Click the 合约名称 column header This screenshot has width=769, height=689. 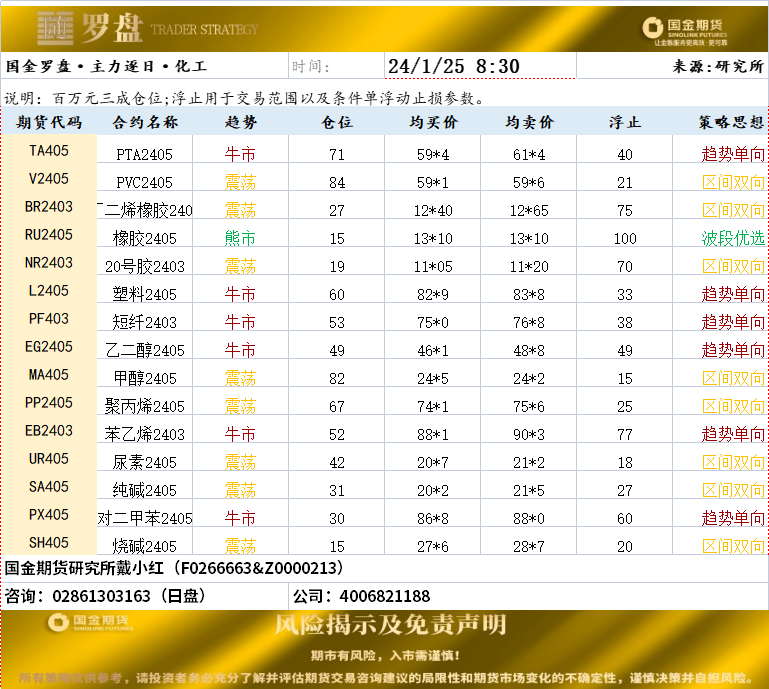[145, 122]
